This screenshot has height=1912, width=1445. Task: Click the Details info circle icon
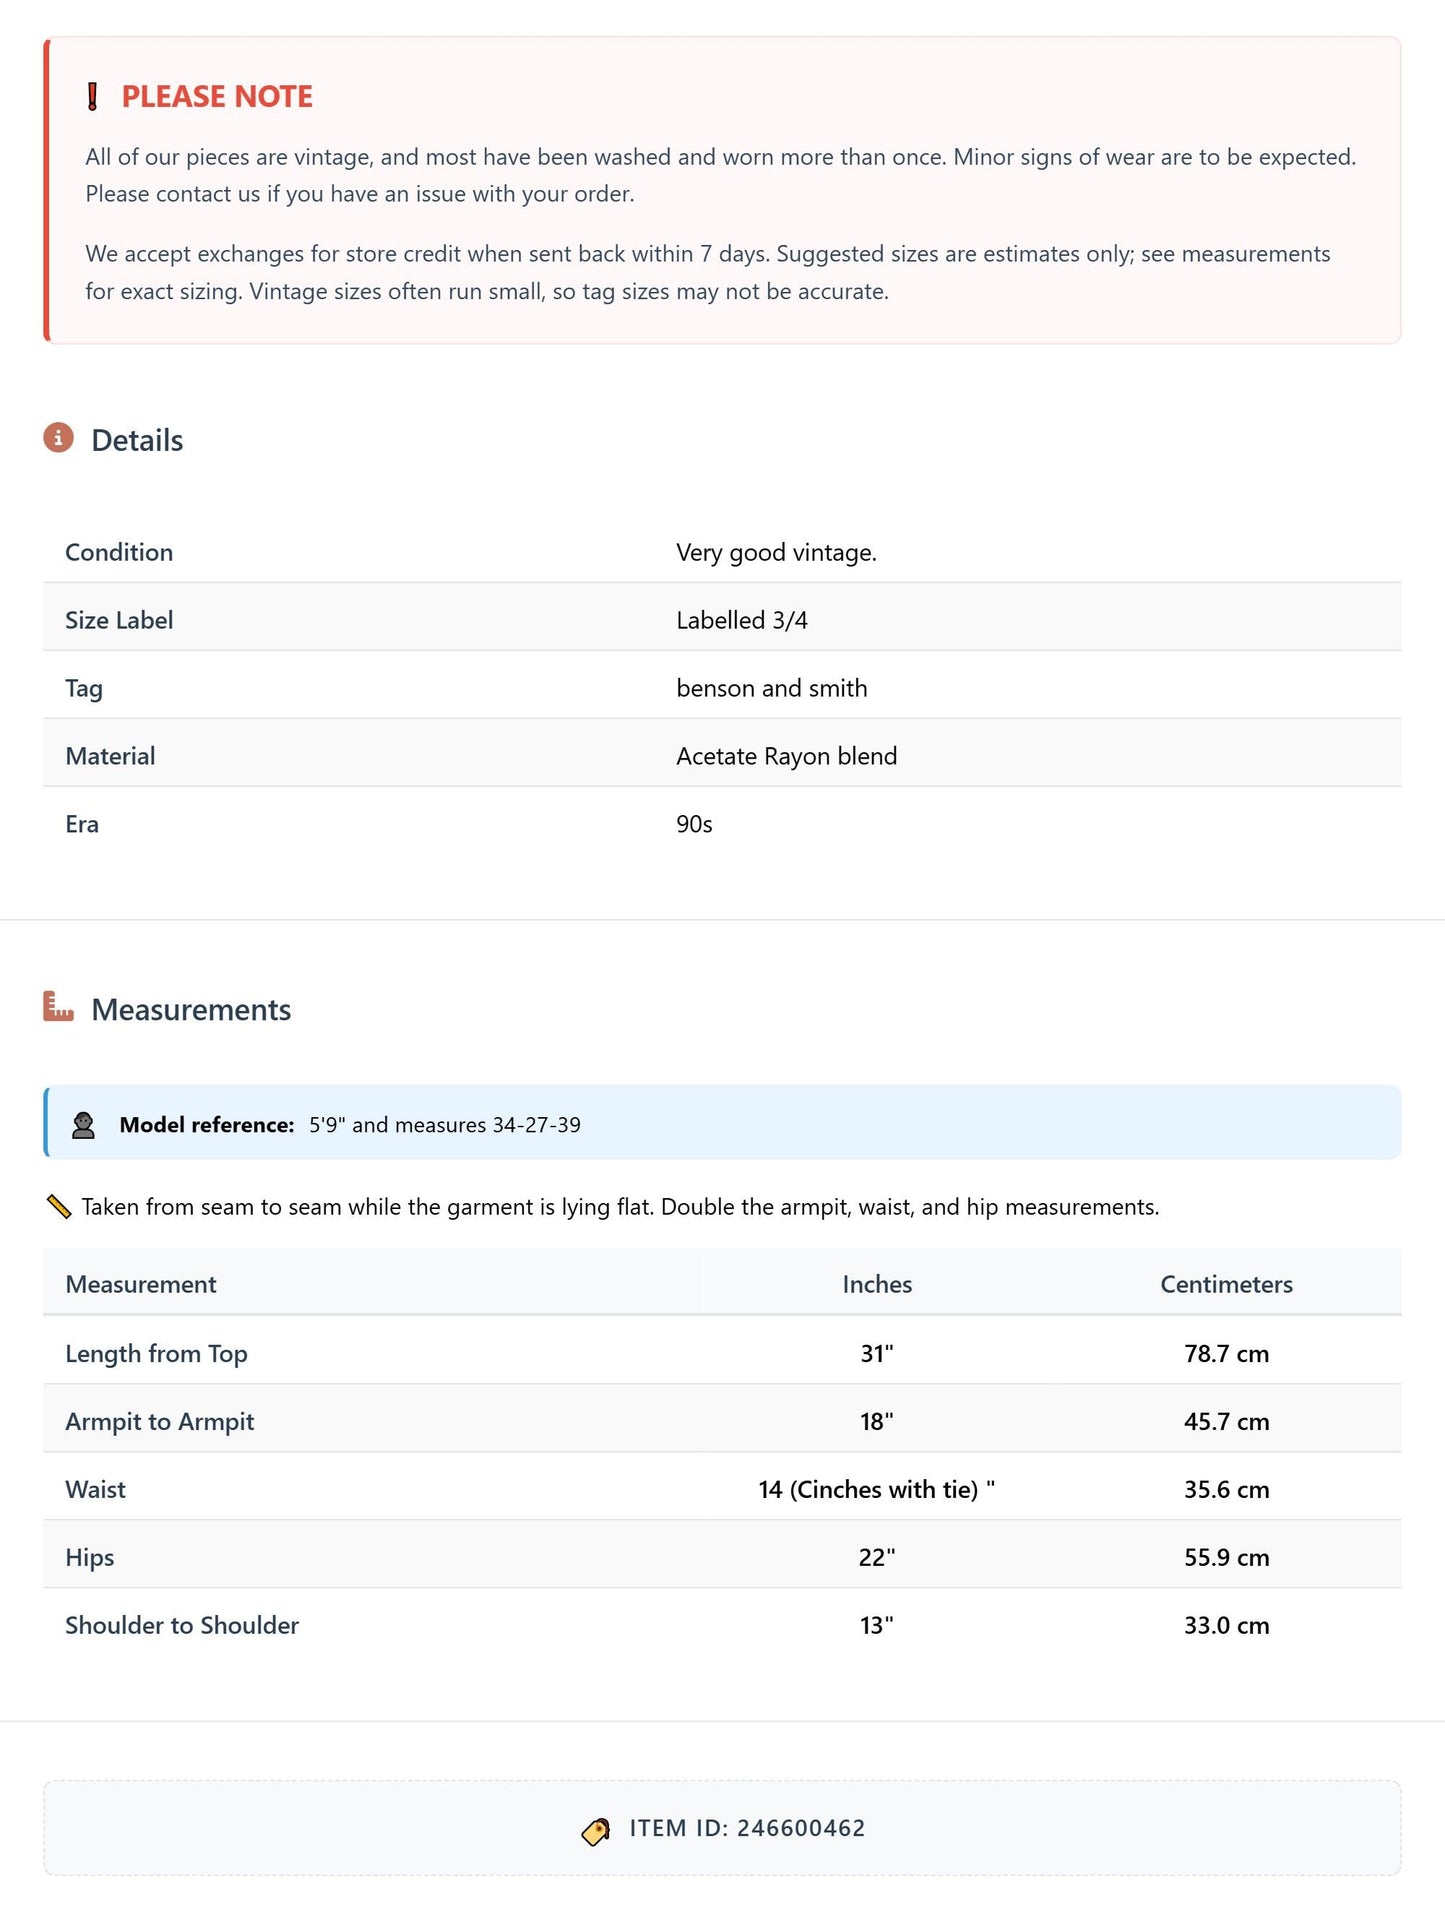coord(59,438)
